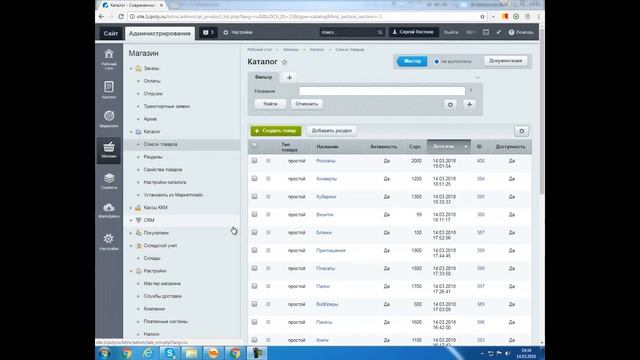Image resolution: width=640 pixels, height=360 pixels.
Task: Click the panel layout icon in top bar
Action: (486, 32)
